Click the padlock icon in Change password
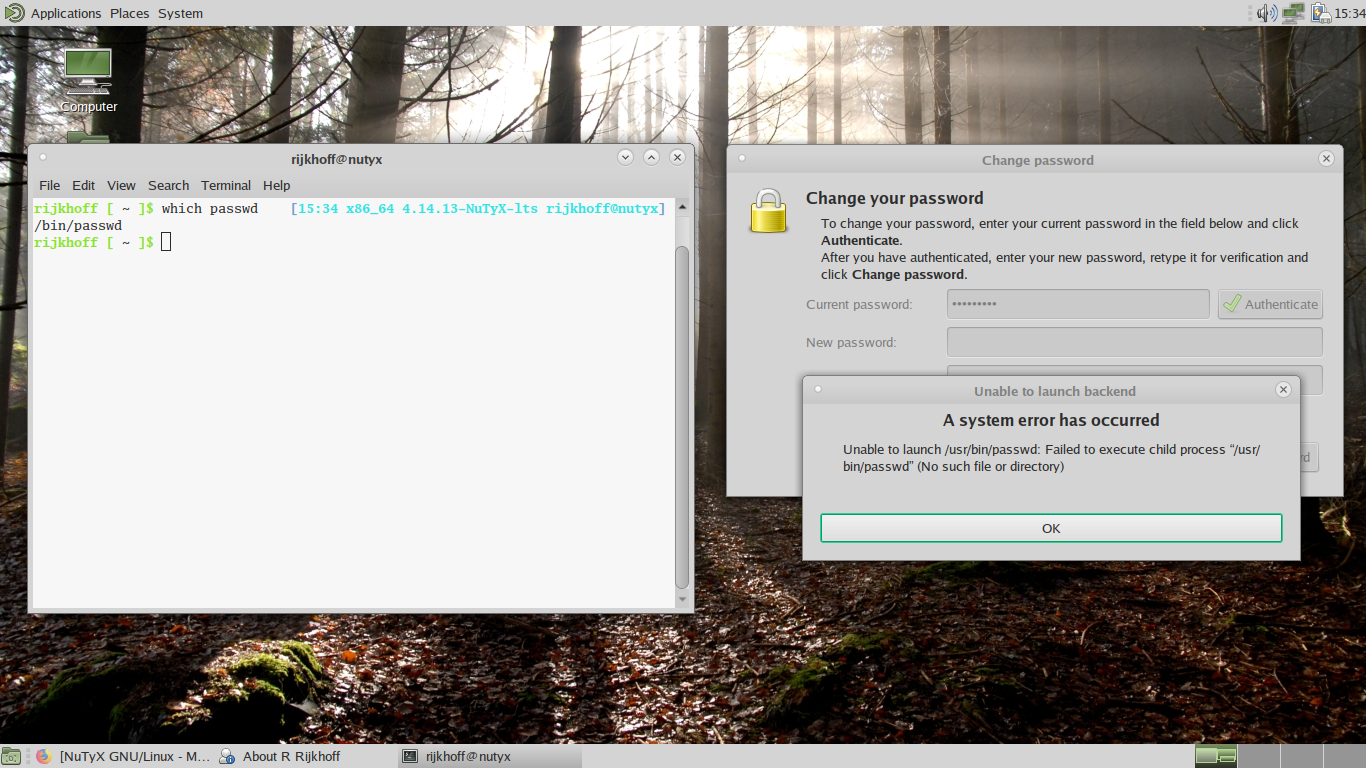This screenshot has width=1366, height=768. (x=769, y=211)
